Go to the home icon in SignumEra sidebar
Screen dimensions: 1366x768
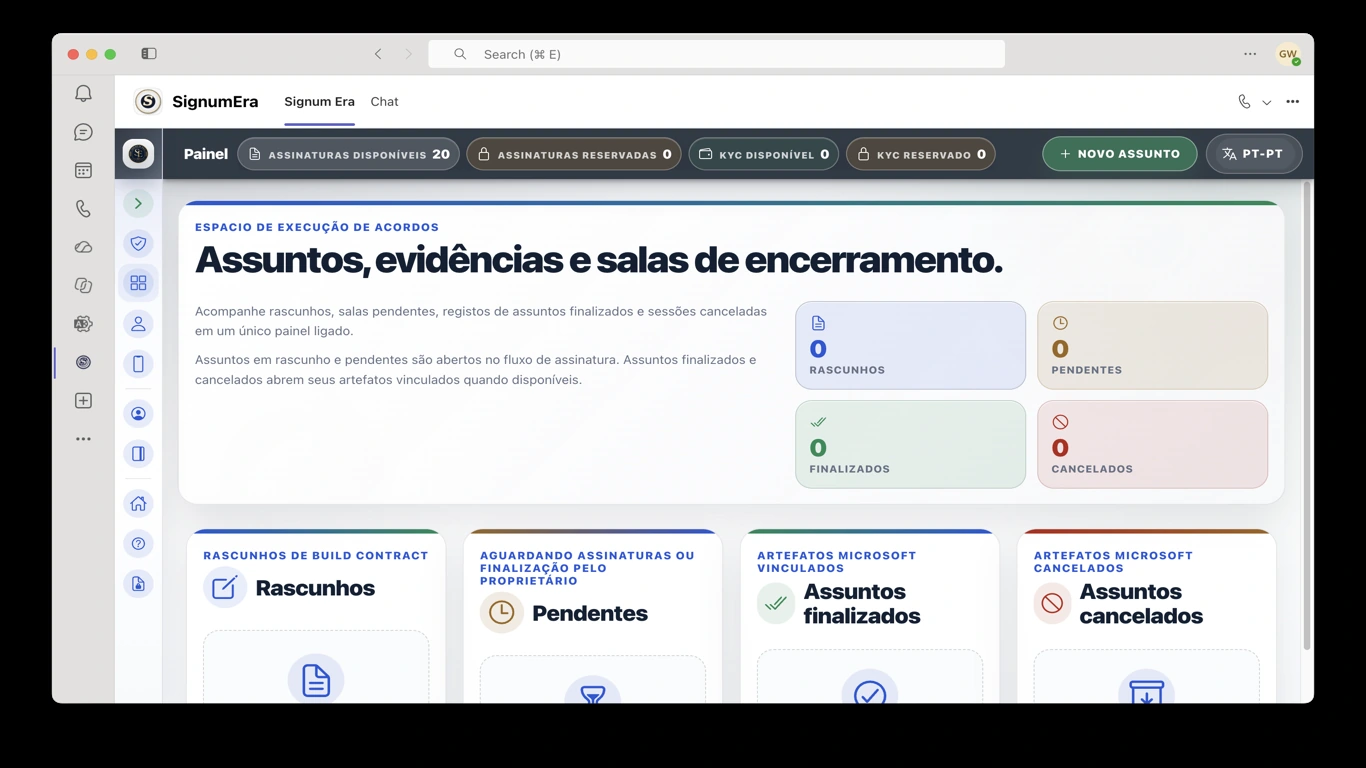(x=138, y=504)
